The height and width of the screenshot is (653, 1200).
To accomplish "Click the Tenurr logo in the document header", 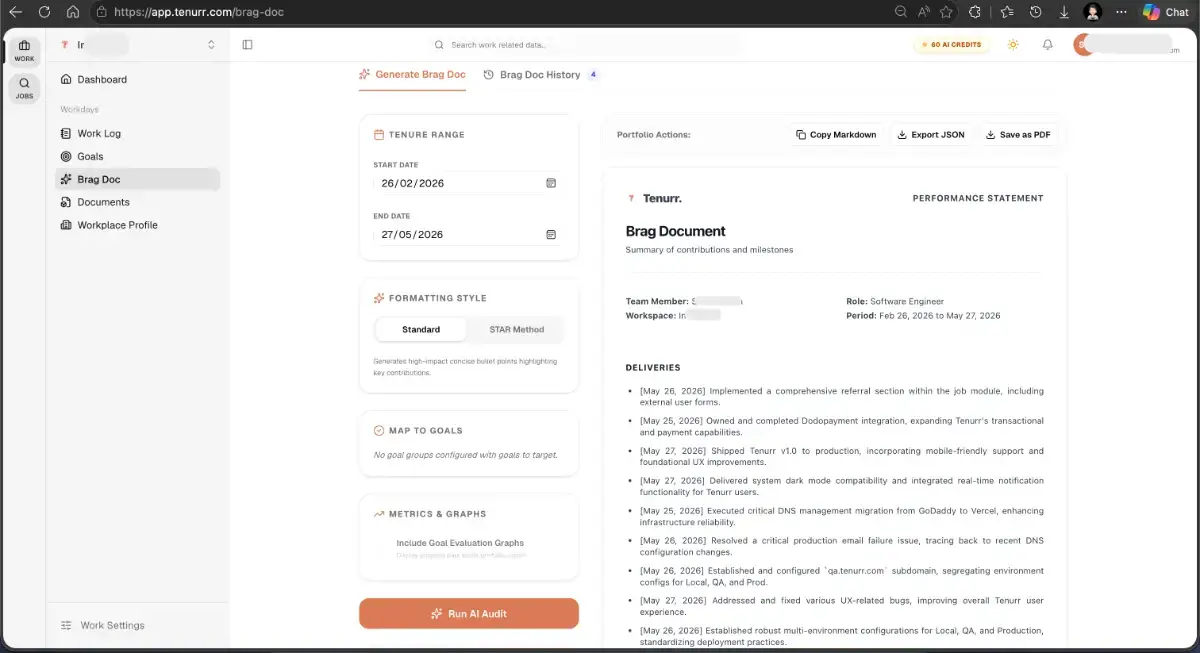I will 654,198.
